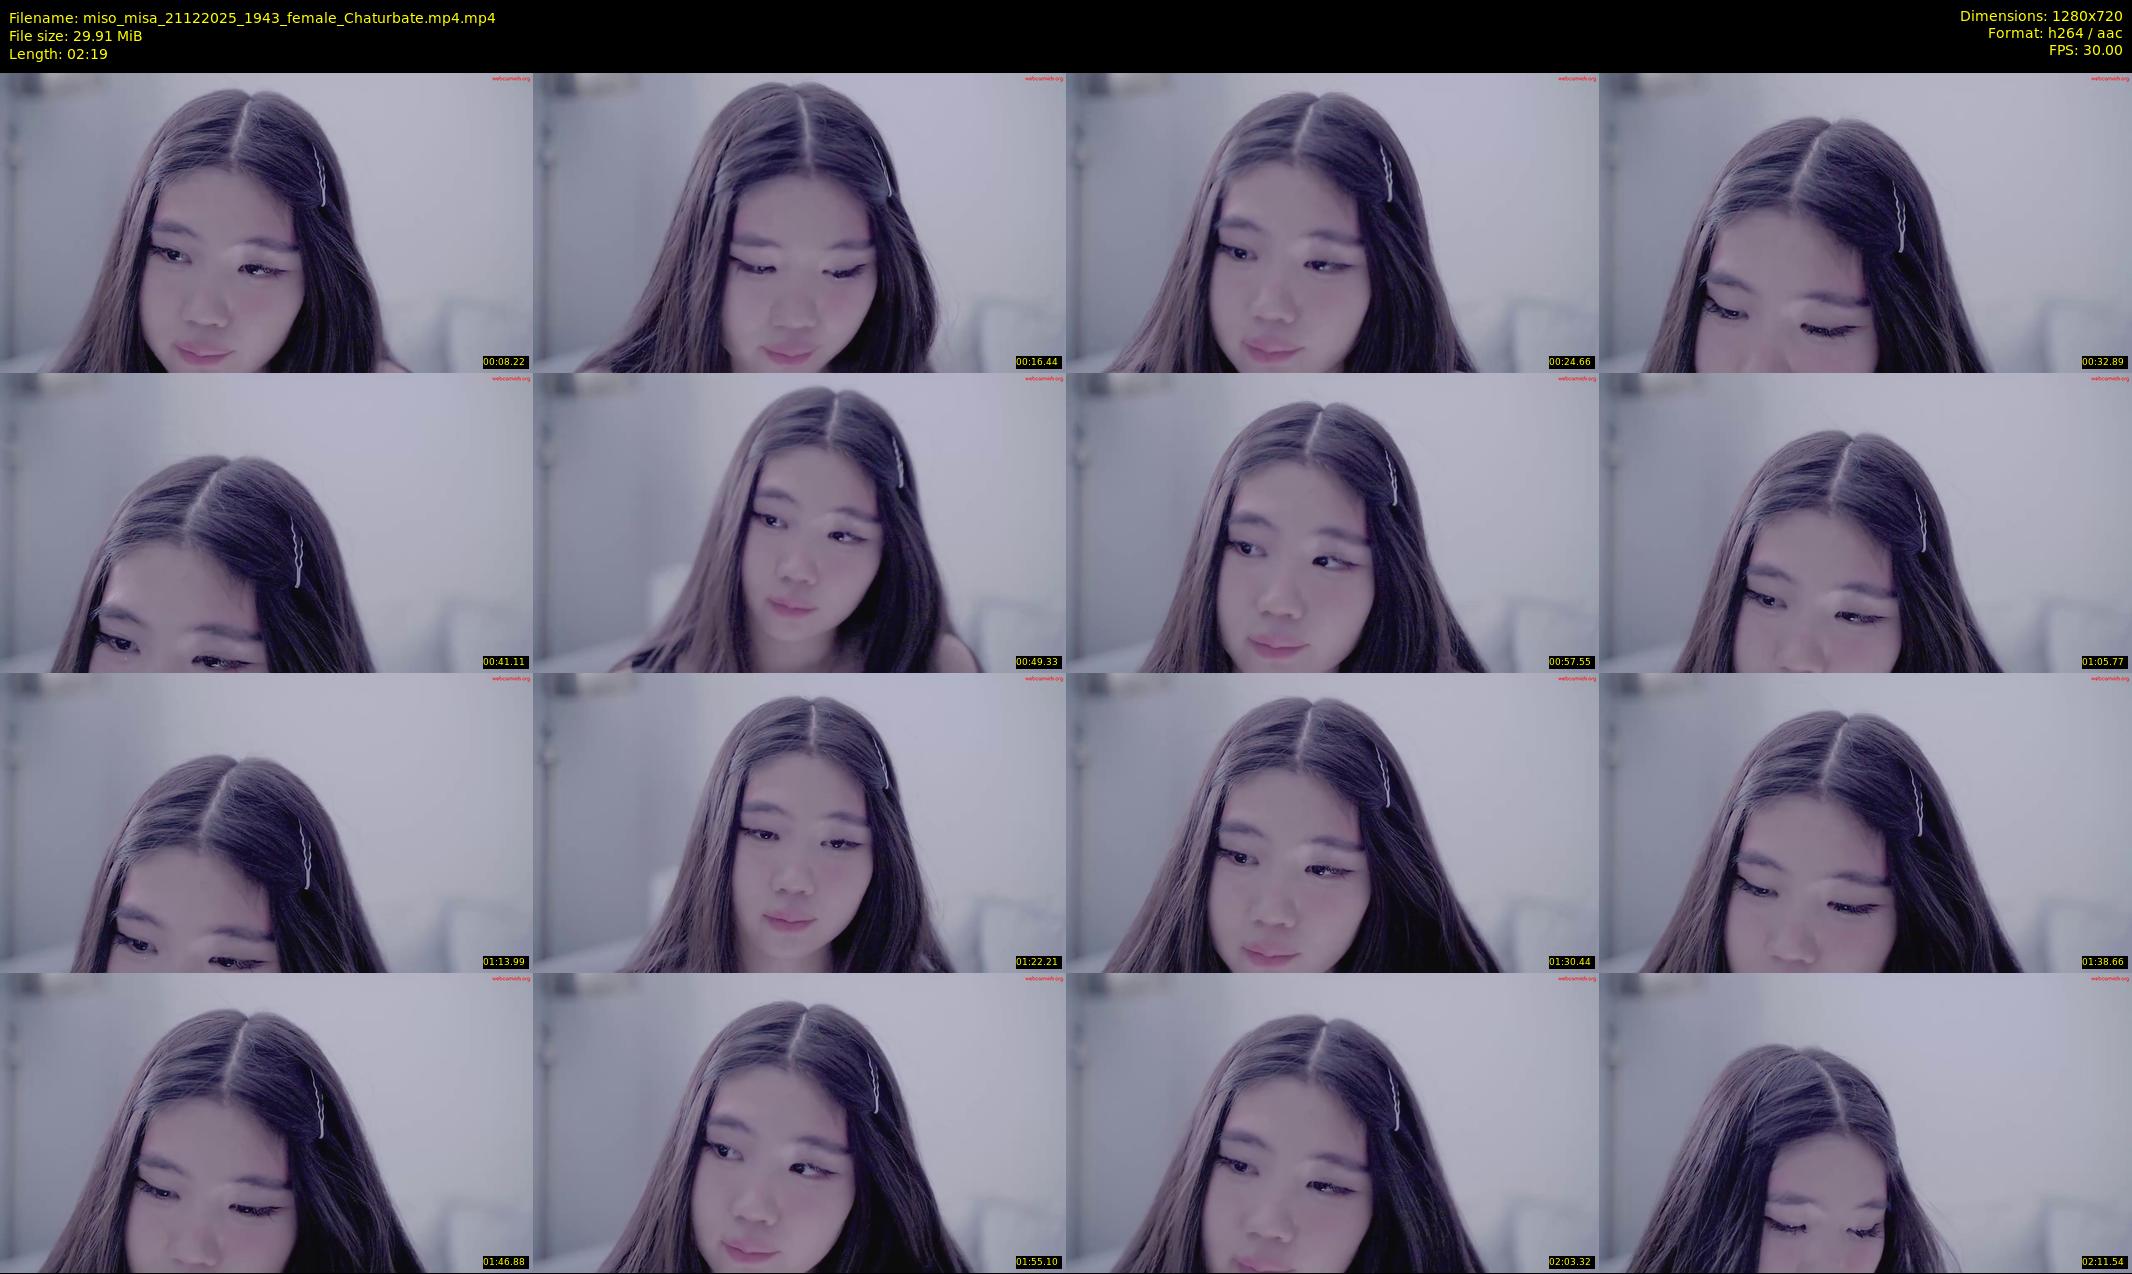Click the thumbnail timestamped 00:08.22
Image resolution: width=2132 pixels, height=1274 pixels.
point(266,222)
